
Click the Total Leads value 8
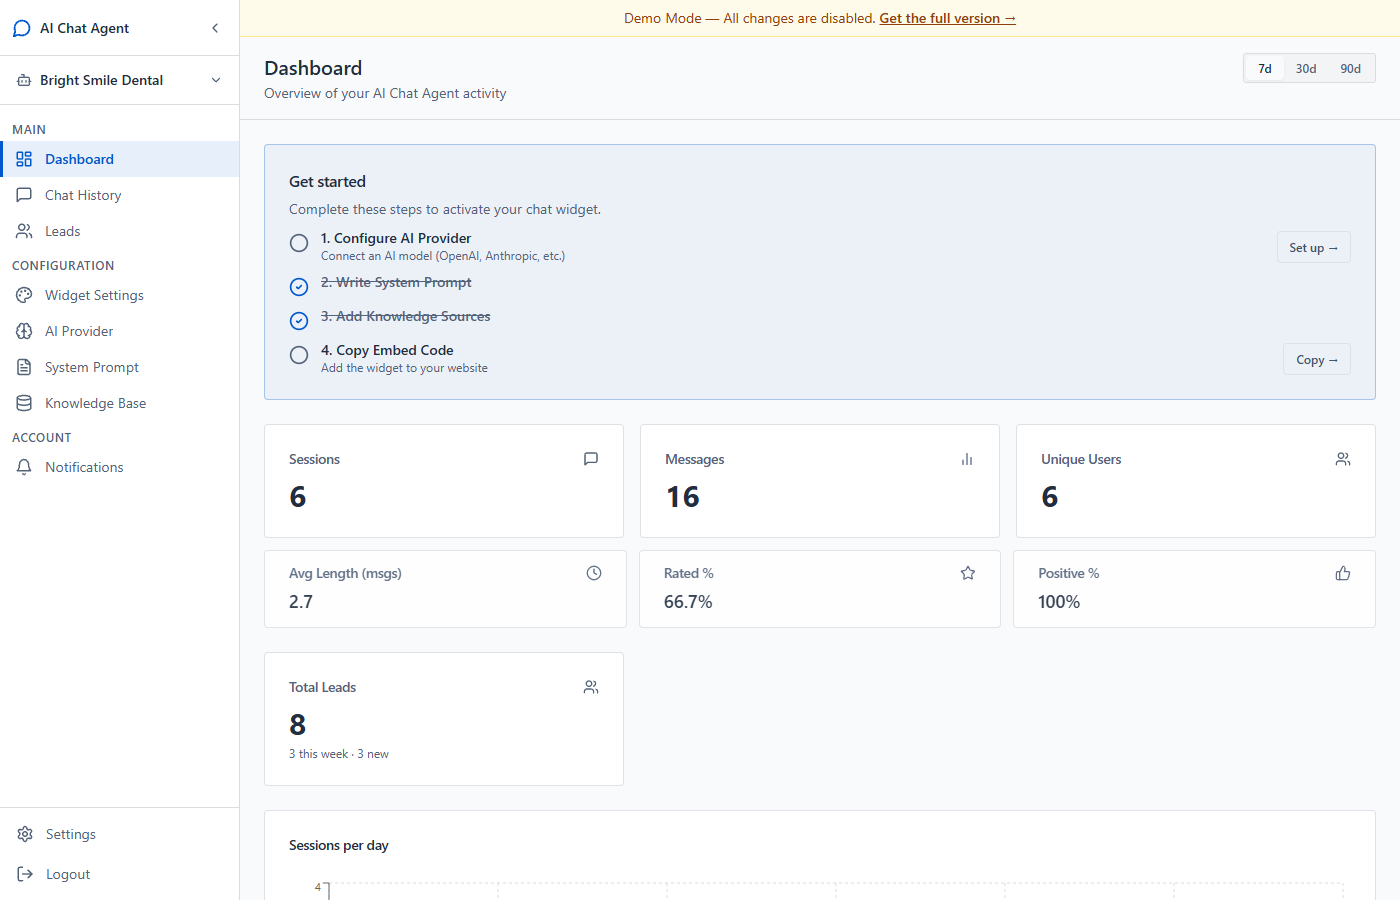(x=298, y=725)
